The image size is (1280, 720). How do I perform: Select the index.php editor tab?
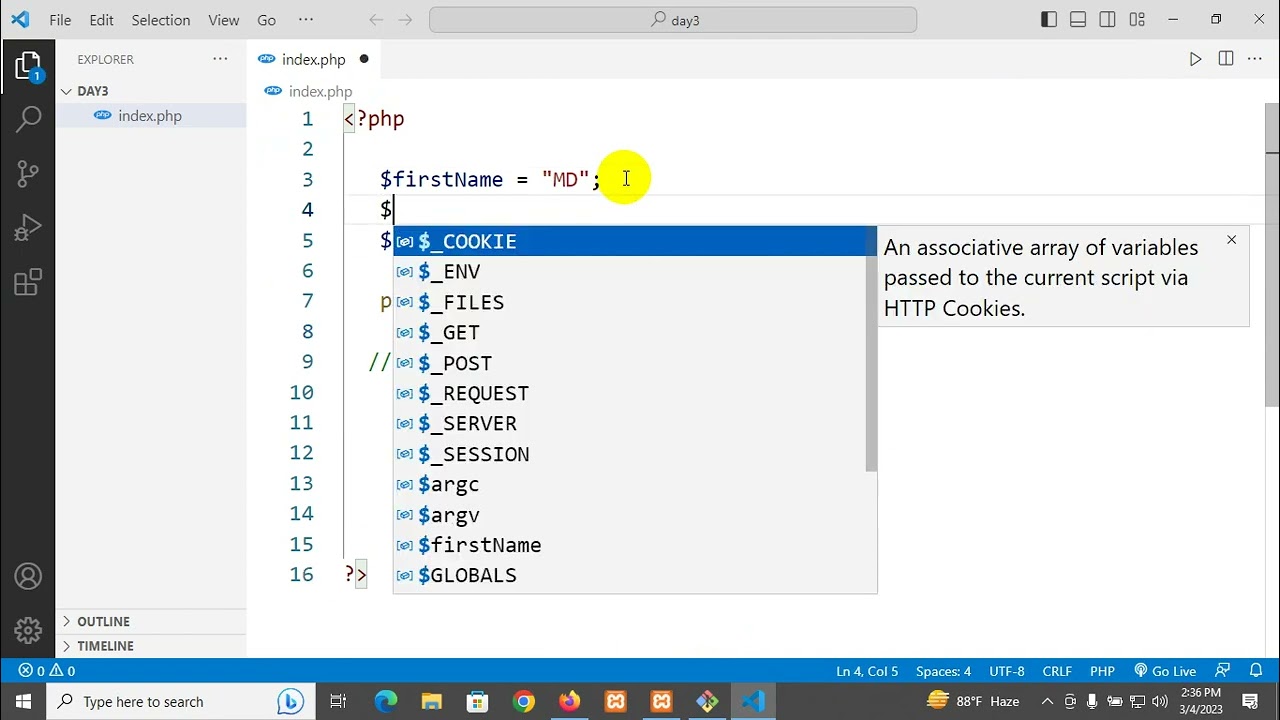click(x=313, y=59)
